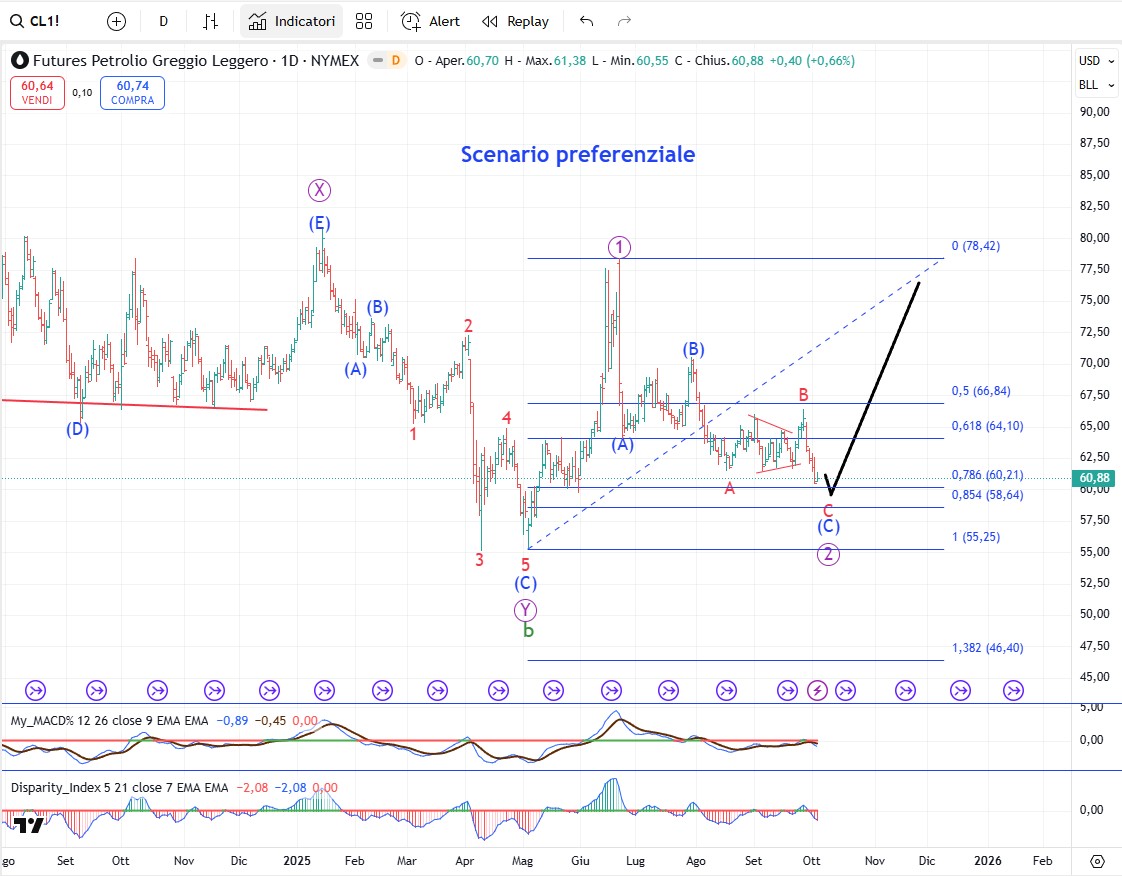This screenshot has width=1122, height=876.
Task: Select the (D) wave label
Action: 77,429
